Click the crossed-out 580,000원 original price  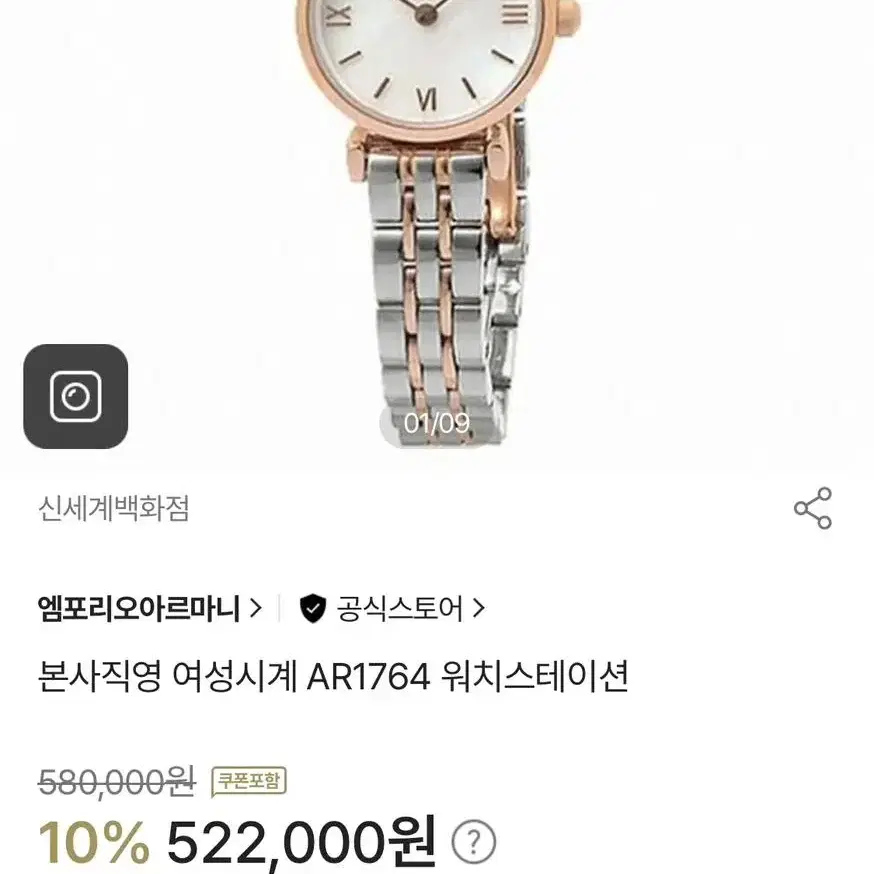[x=116, y=782]
